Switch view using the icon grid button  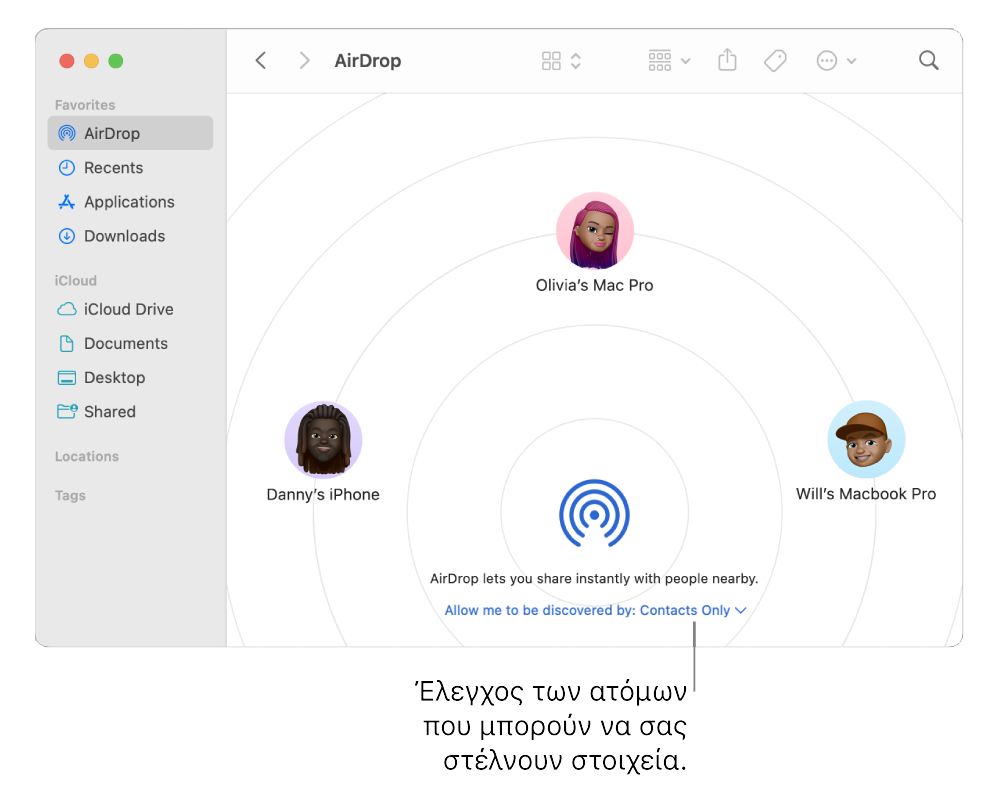[551, 61]
